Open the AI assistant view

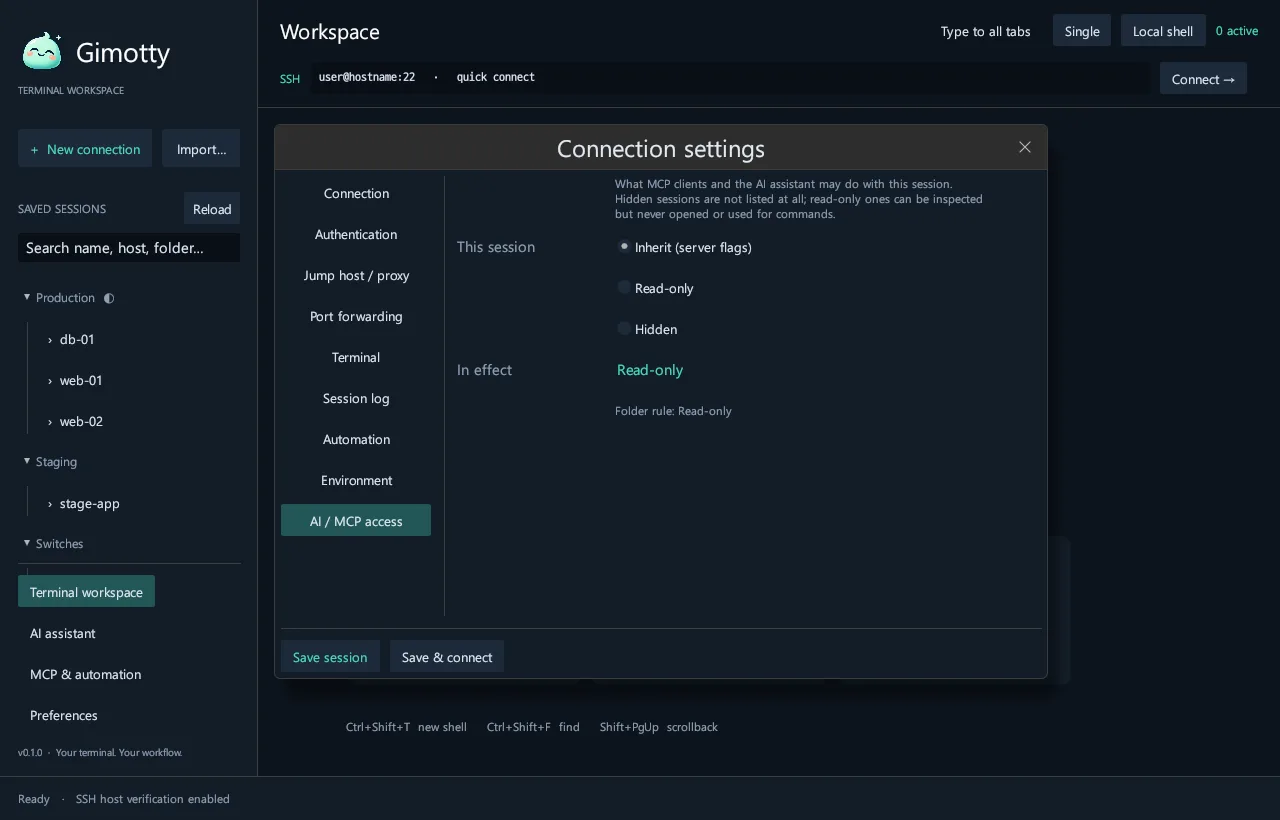coord(63,633)
